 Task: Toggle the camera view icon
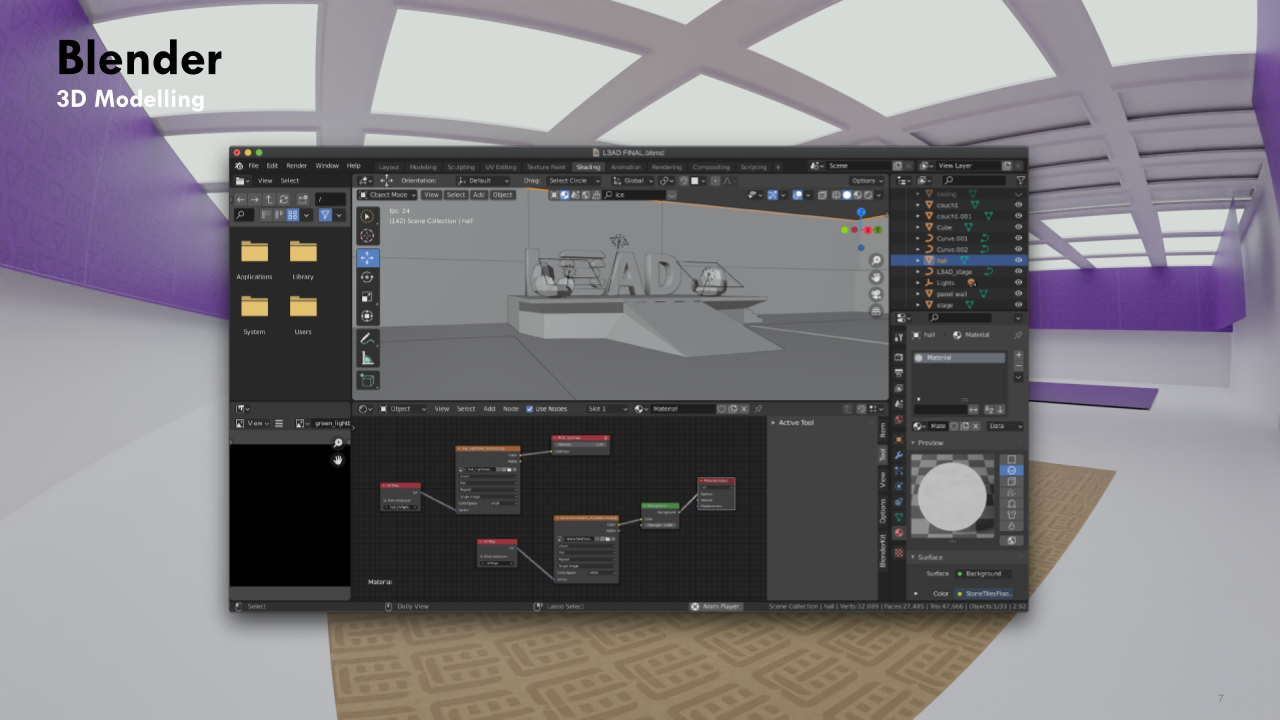(876, 294)
